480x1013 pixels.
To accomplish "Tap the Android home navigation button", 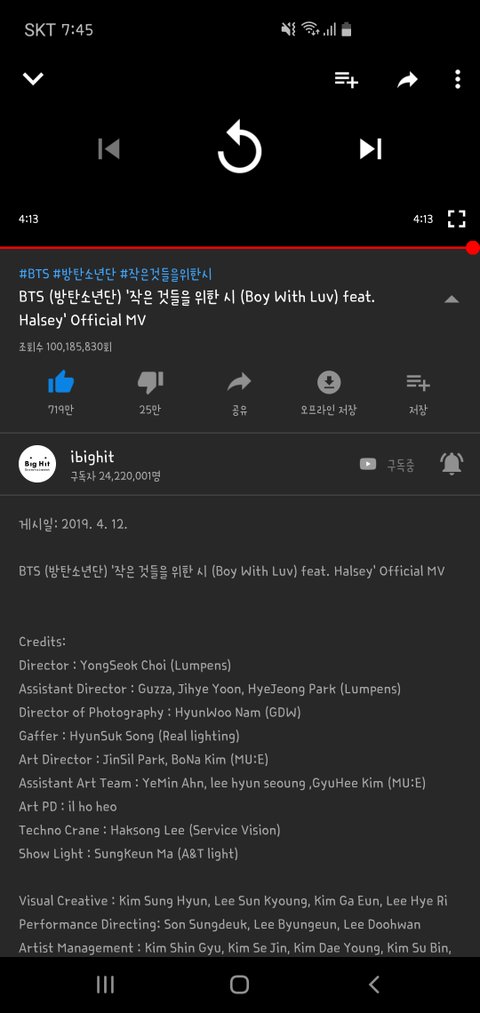I will 240,984.
